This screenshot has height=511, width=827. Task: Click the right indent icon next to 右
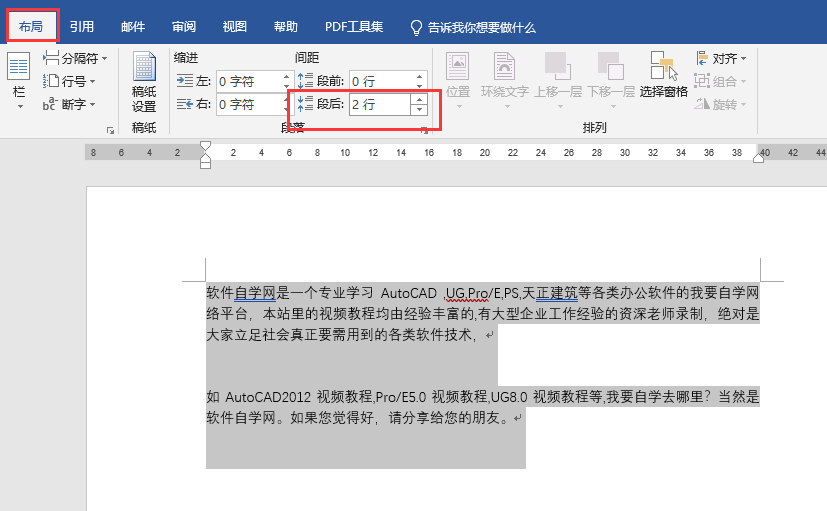185,104
